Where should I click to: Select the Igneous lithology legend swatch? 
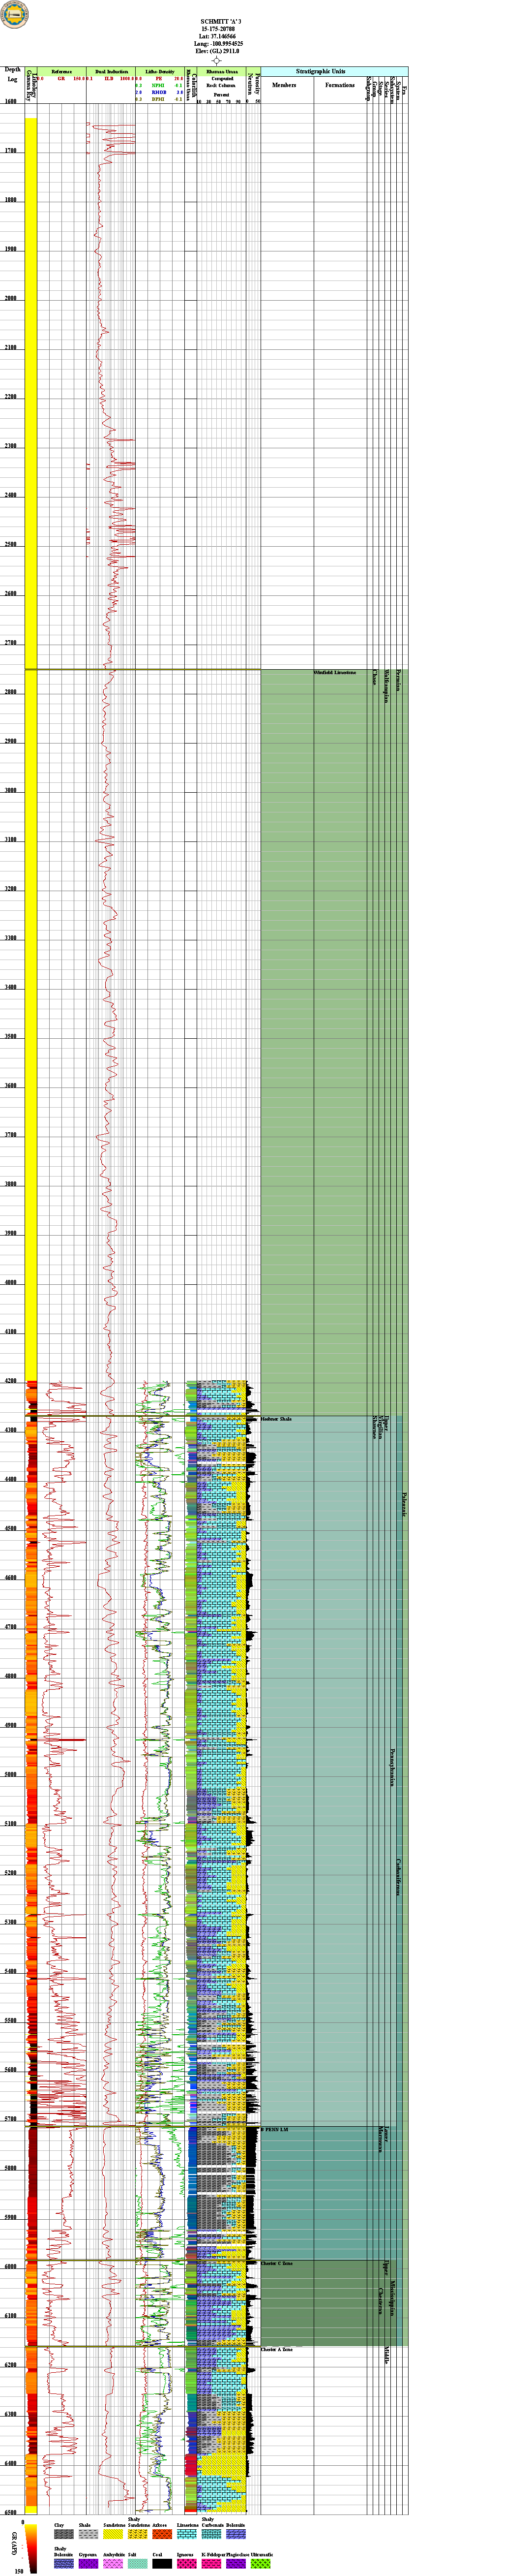click(186, 2563)
